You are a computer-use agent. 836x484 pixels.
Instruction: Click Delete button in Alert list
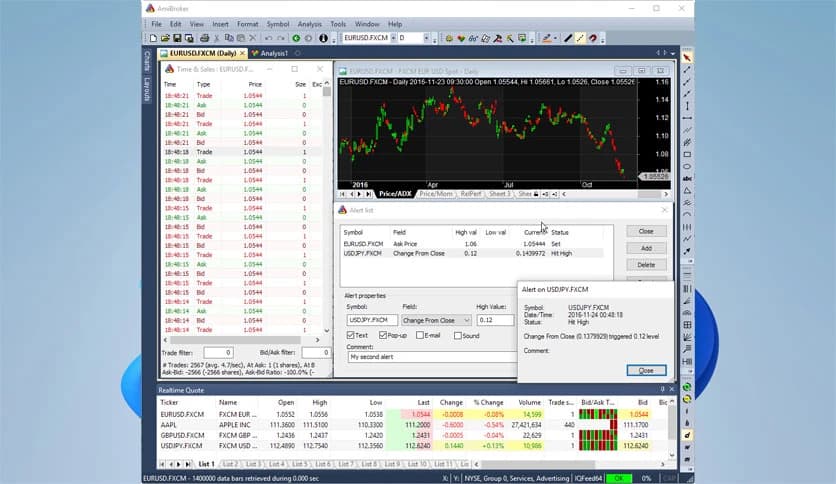(646, 265)
